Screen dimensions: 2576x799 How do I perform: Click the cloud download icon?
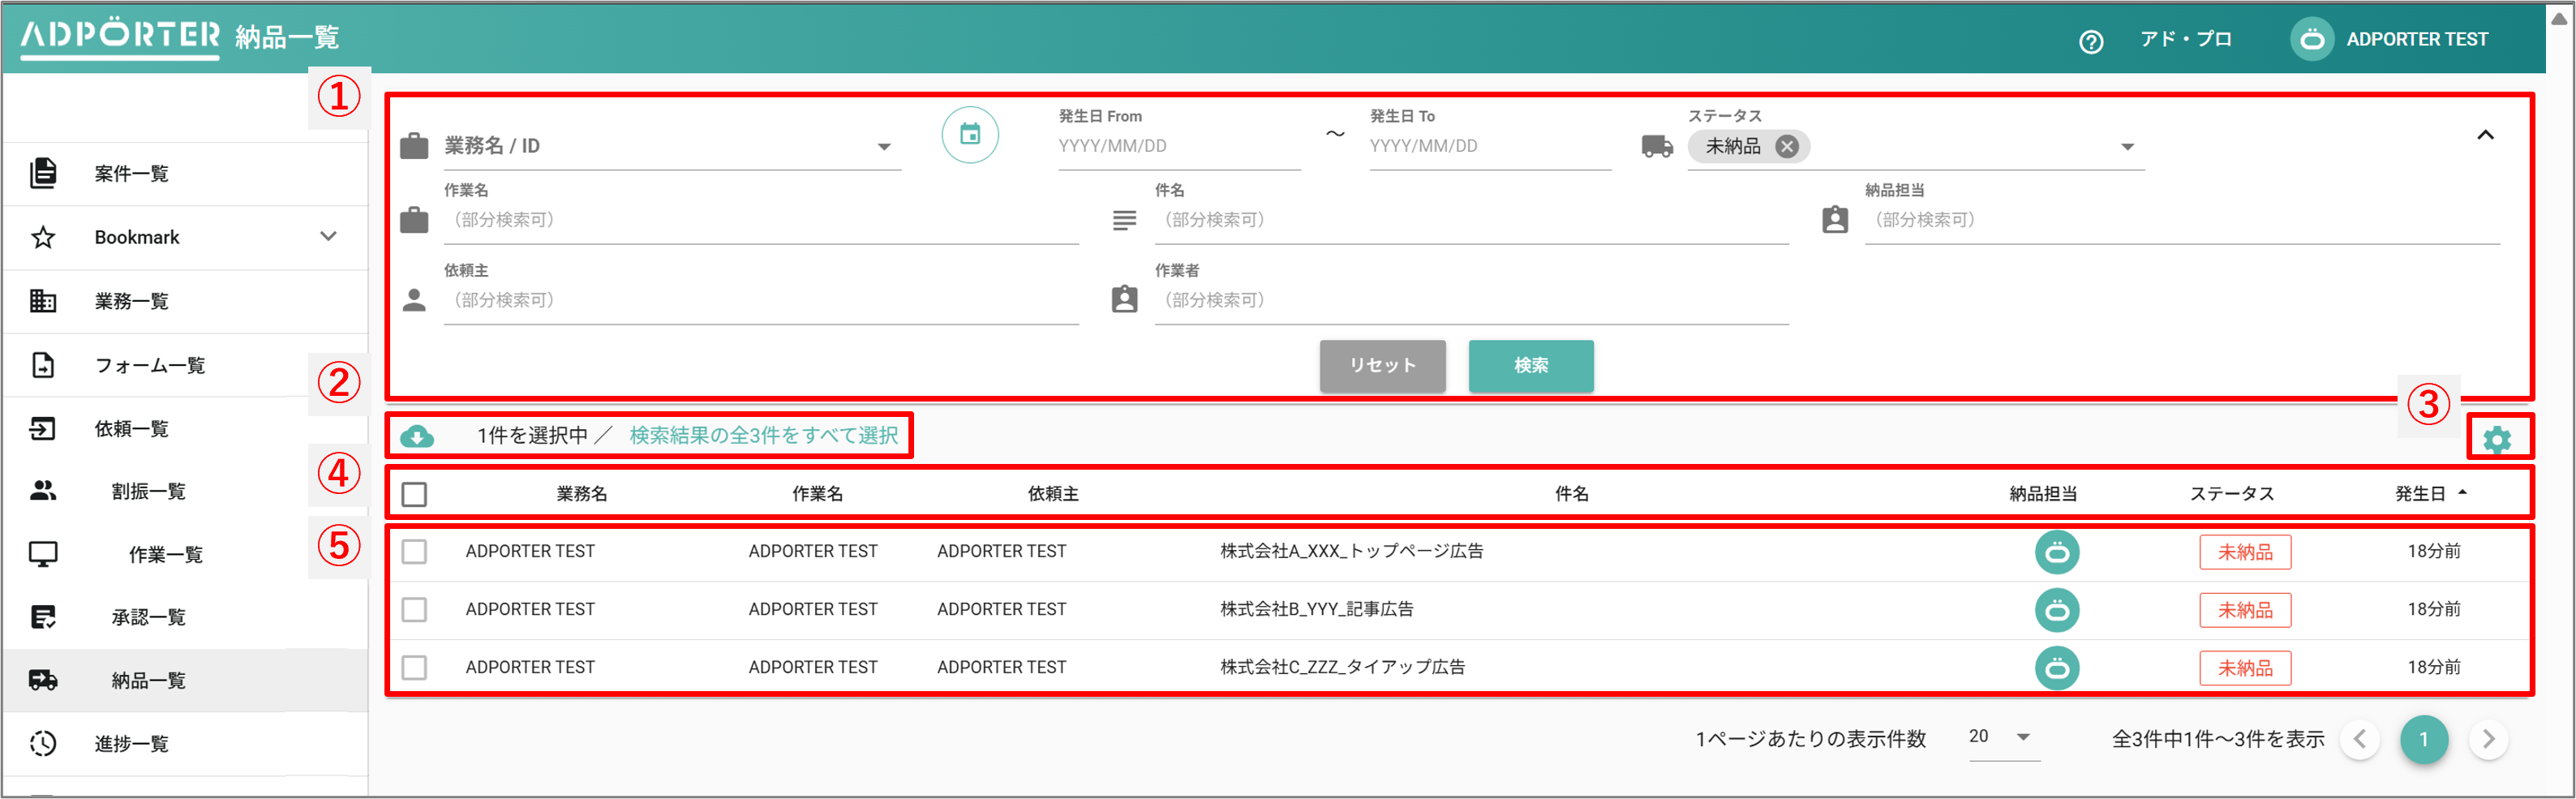[x=417, y=436]
